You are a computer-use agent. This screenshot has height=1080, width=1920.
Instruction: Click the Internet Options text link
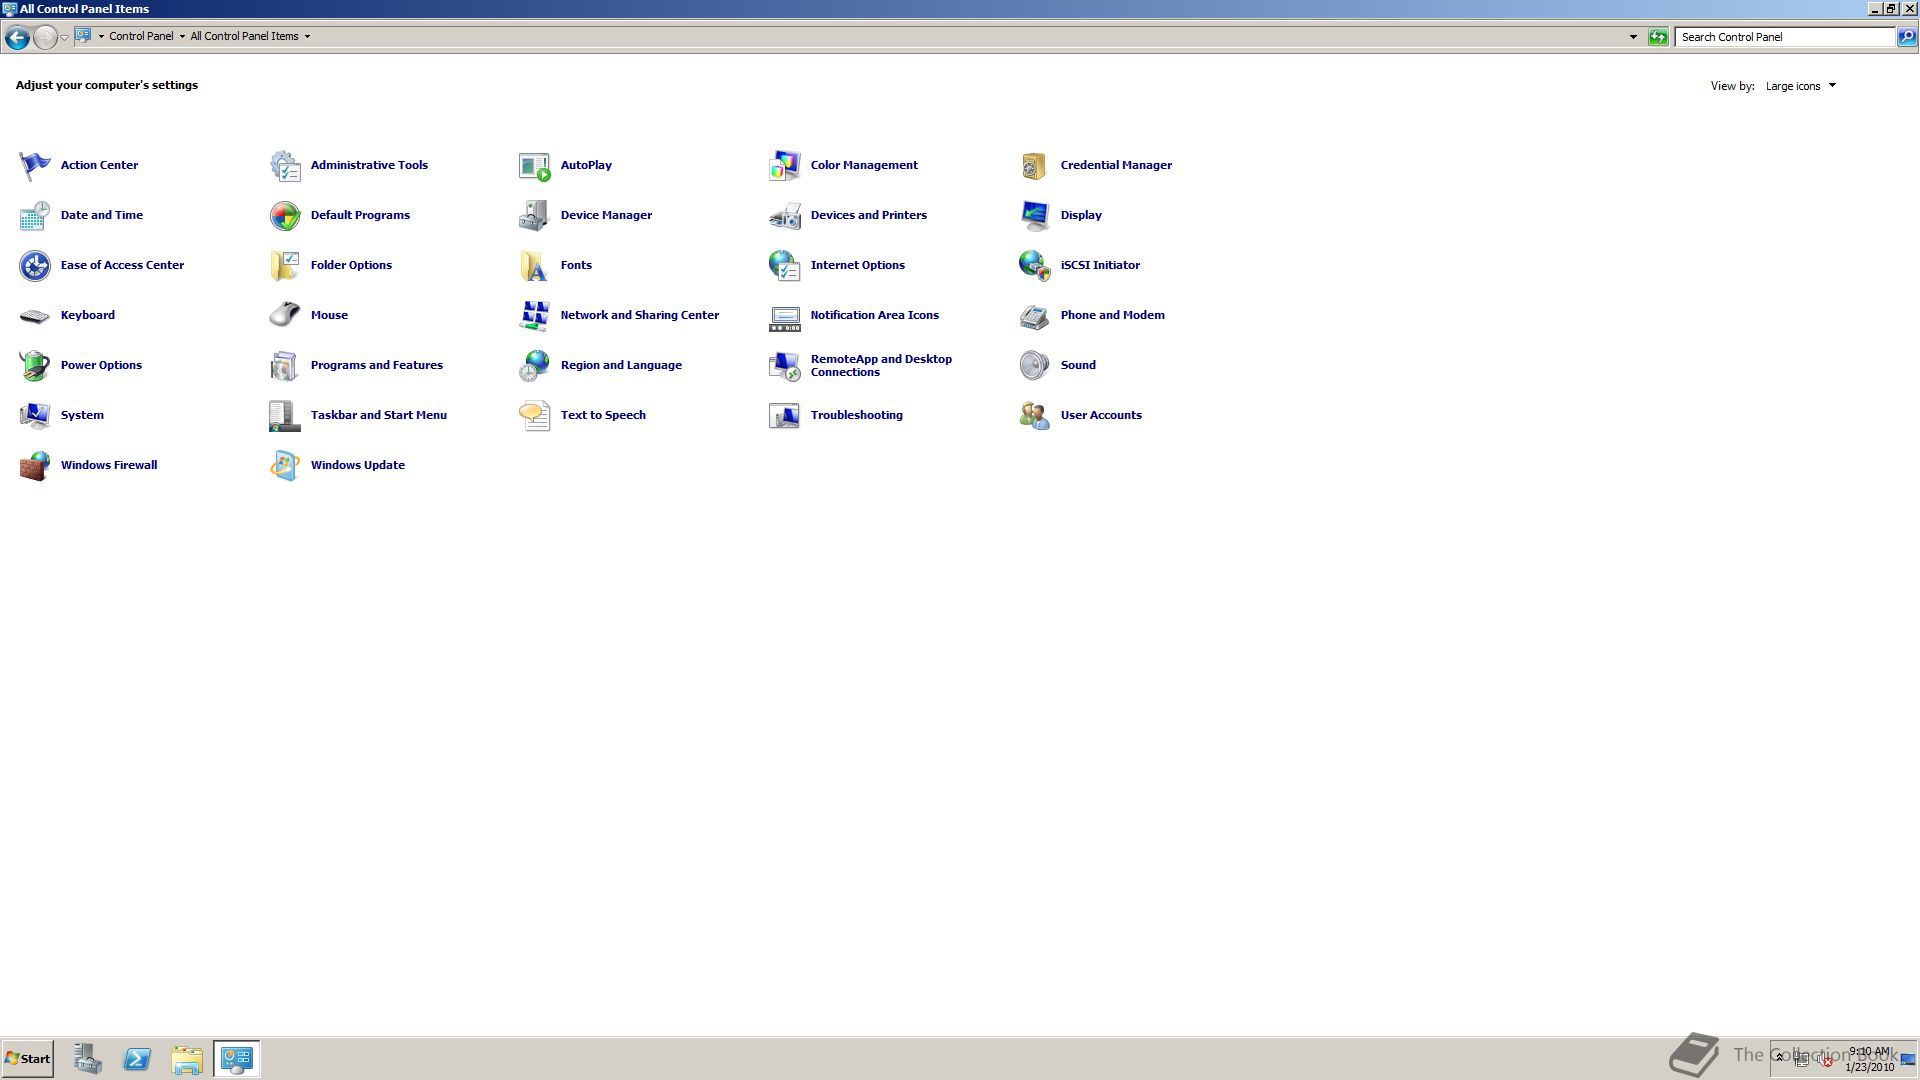857,265
